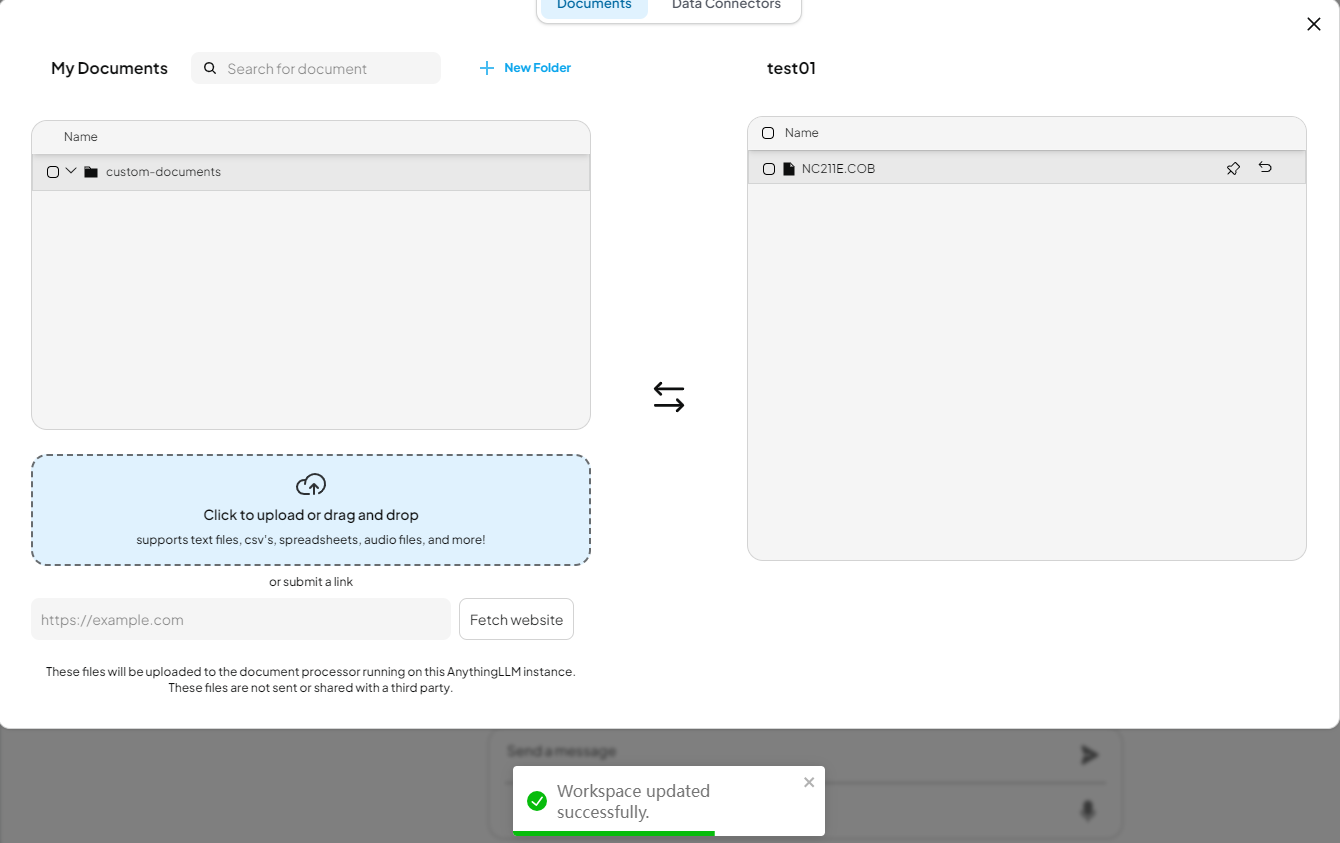This screenshot has height=843, width=1340.
Task: Toggle the select-all checkbox in test01 header
Action: 768,133
